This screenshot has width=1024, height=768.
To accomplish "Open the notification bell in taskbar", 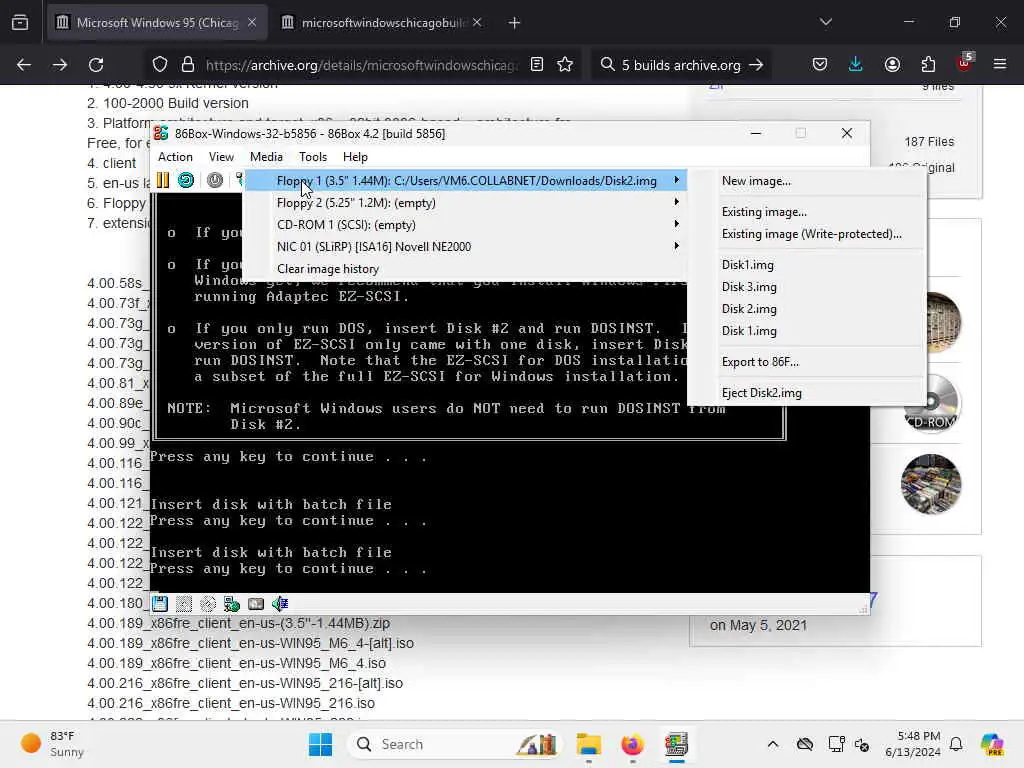I will (x=956, y=744).
